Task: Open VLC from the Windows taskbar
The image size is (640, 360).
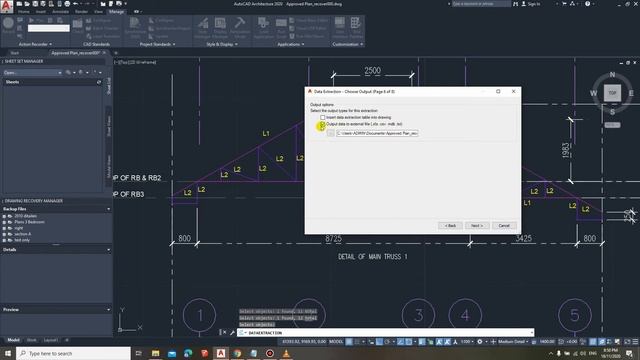Action: click(286, 353)
